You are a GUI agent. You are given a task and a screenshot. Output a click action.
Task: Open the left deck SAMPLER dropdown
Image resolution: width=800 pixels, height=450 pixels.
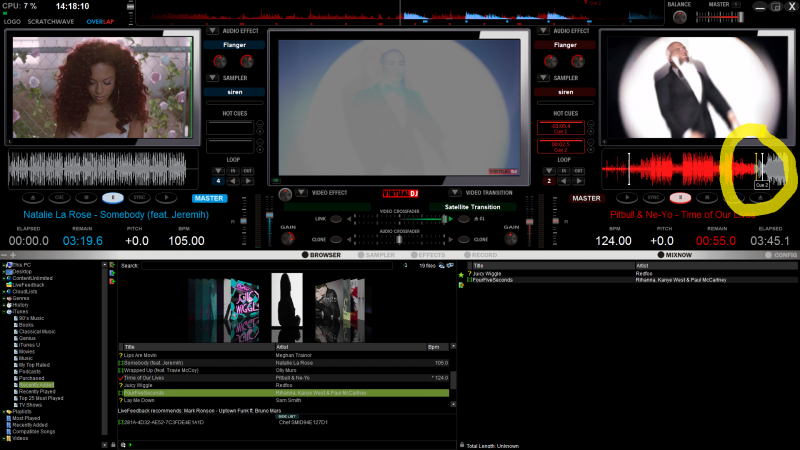212,78
